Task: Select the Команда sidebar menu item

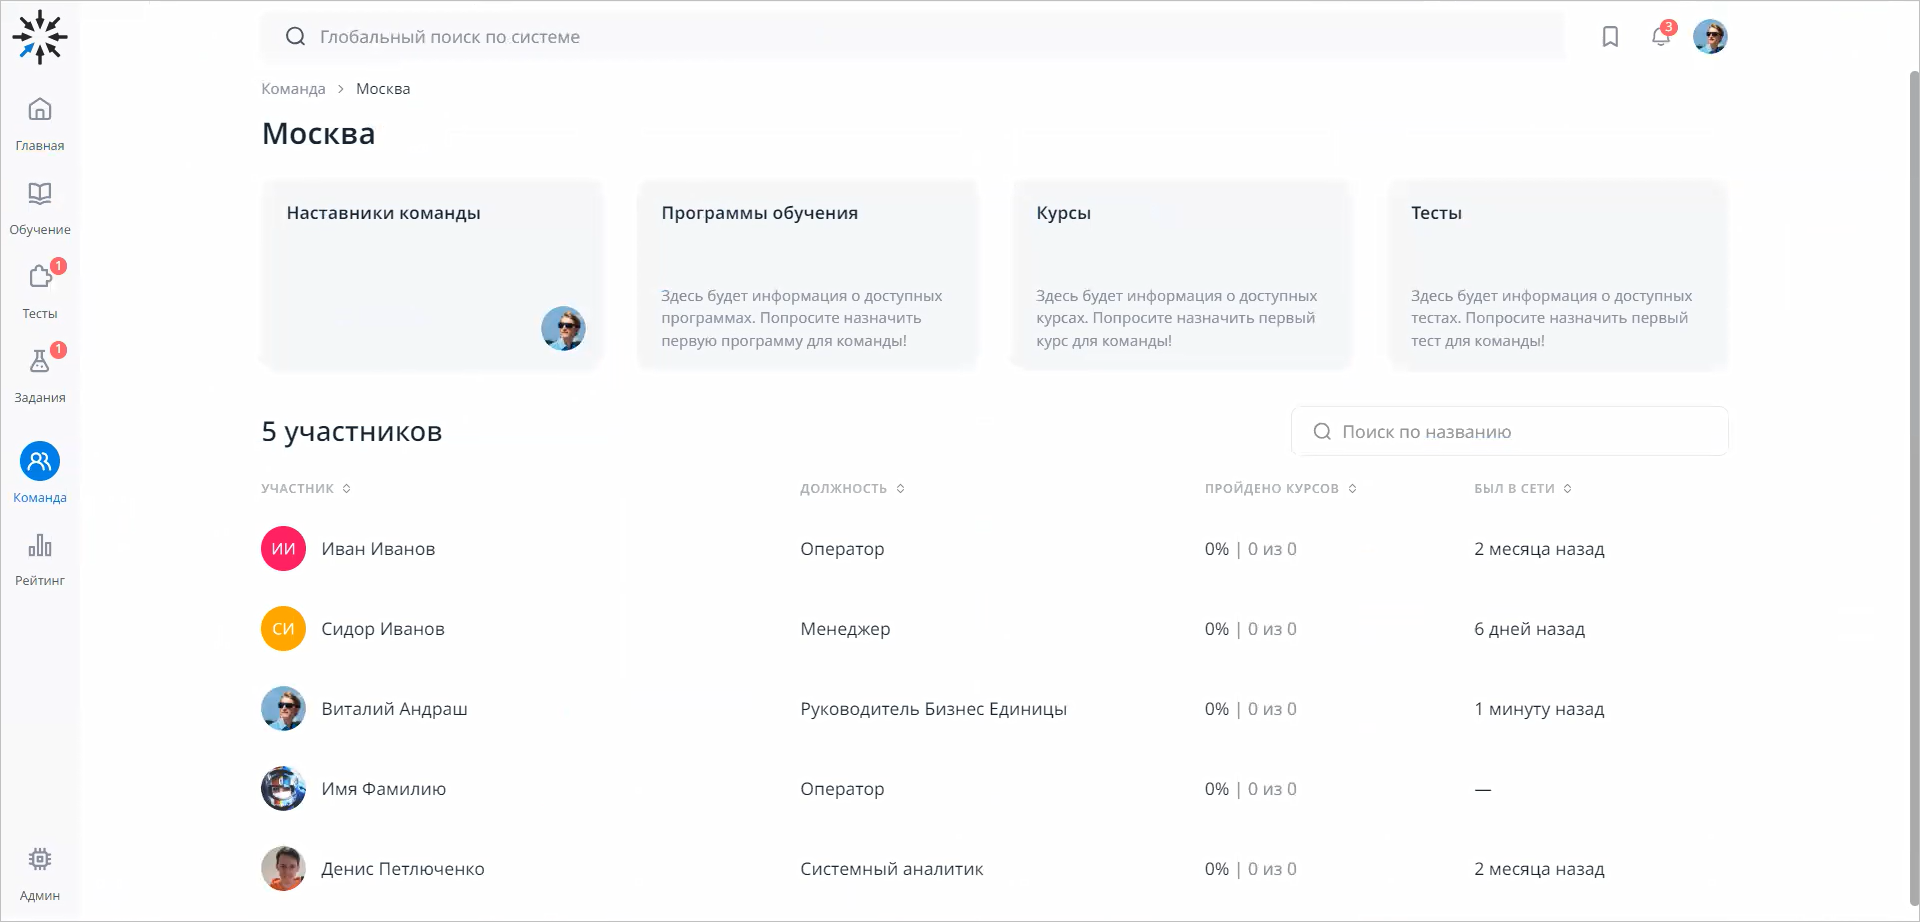Action: click(x=40, y=472)
